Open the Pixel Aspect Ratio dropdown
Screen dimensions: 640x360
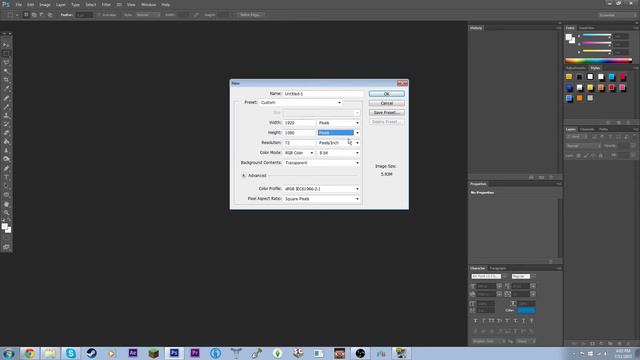point(322,199)
